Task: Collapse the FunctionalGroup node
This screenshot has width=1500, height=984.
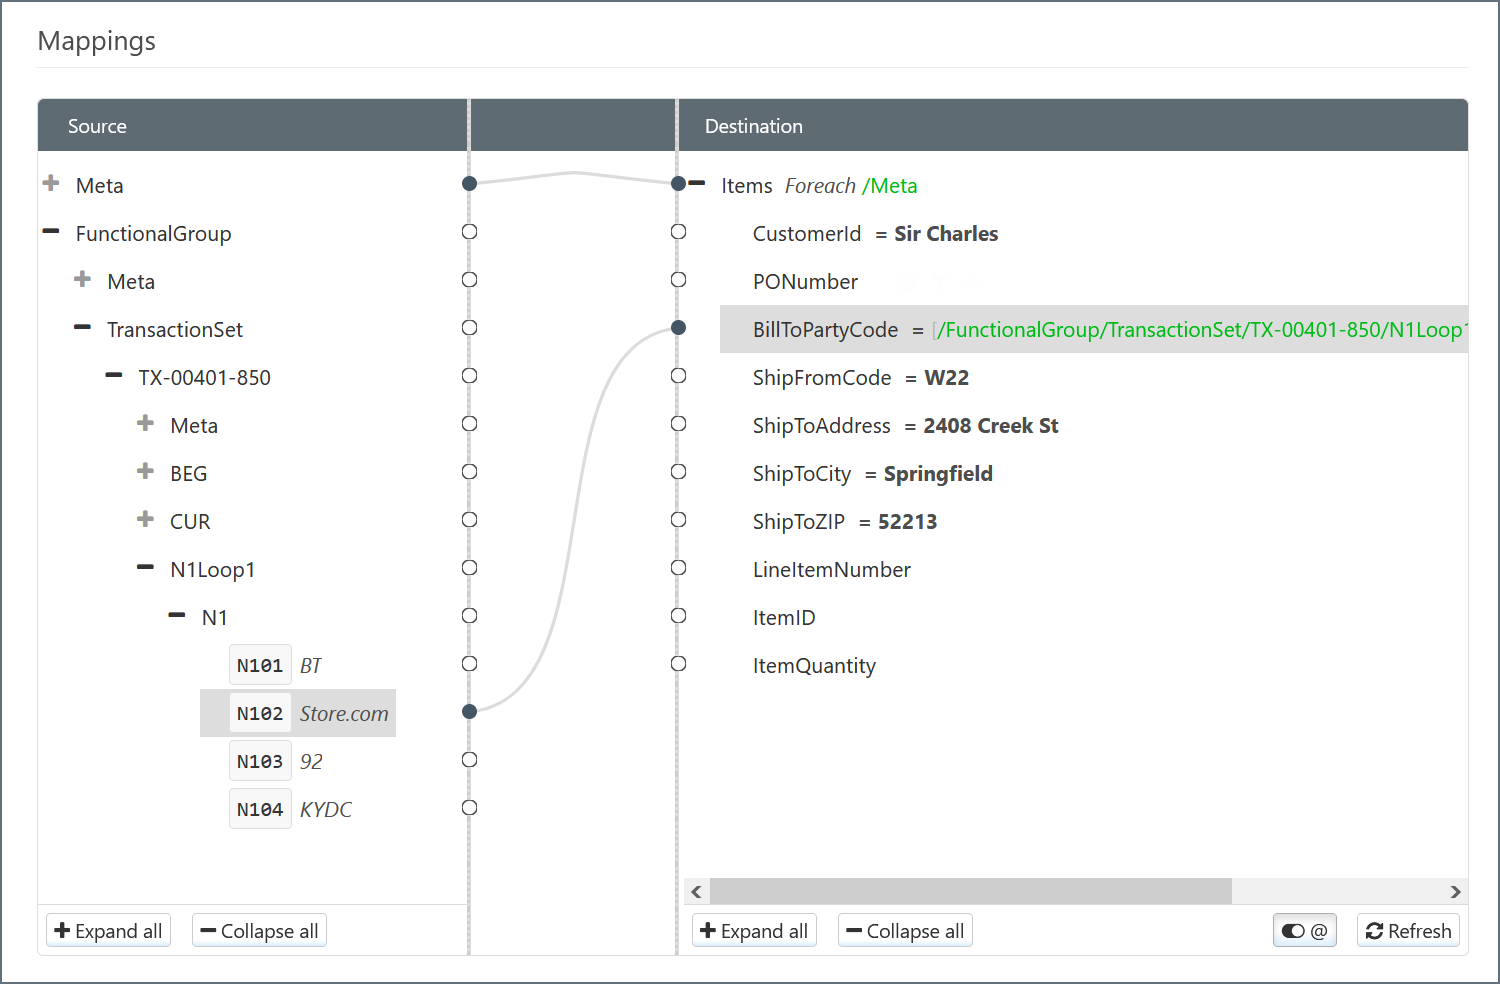Action: click(51, 232)
